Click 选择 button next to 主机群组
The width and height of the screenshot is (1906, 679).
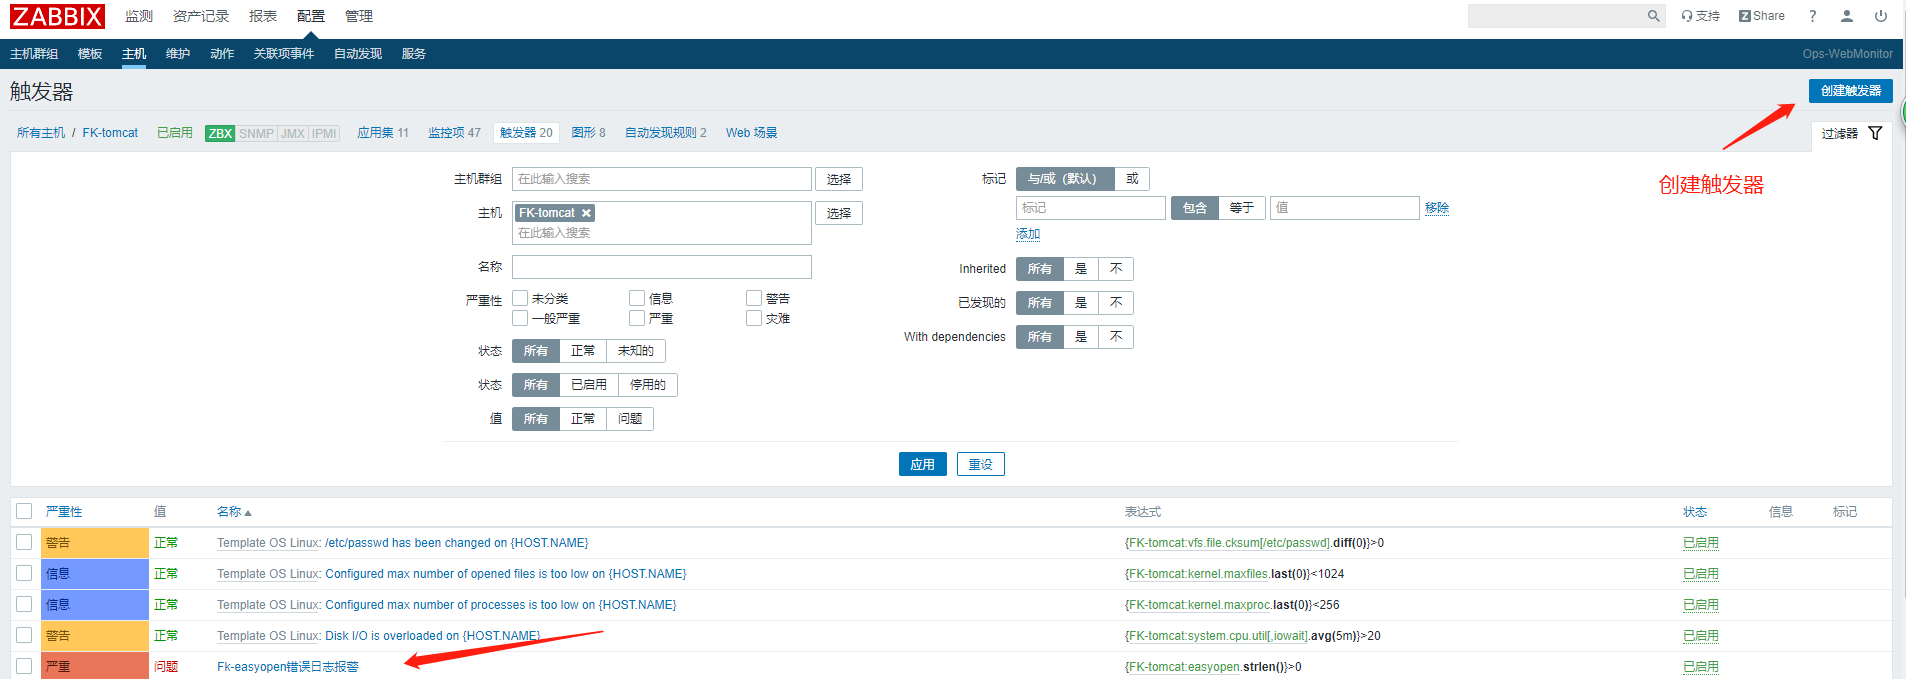(839, 179)
